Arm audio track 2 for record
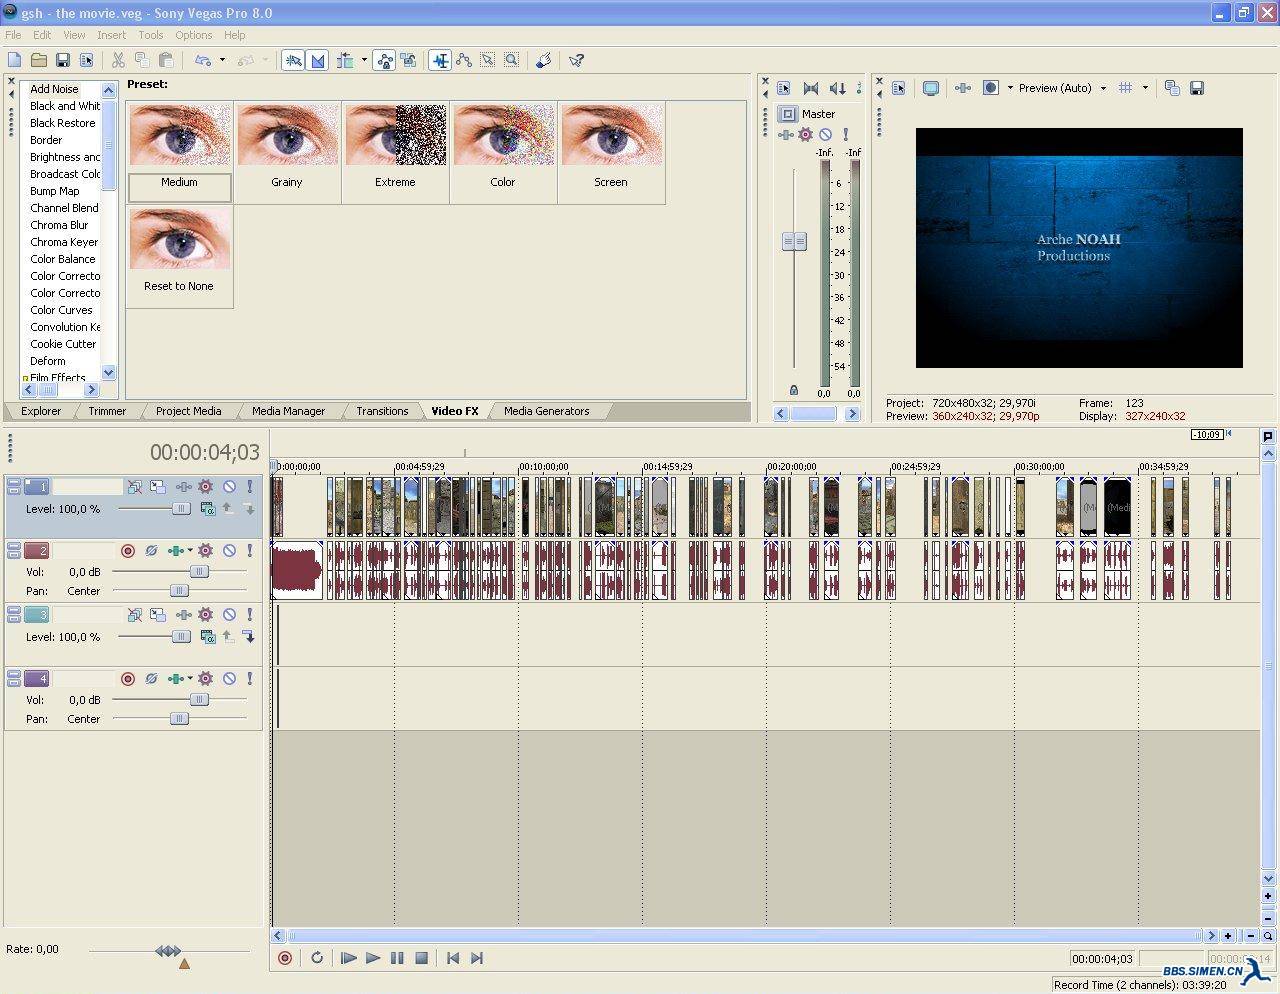 click(x=127, y=550)
